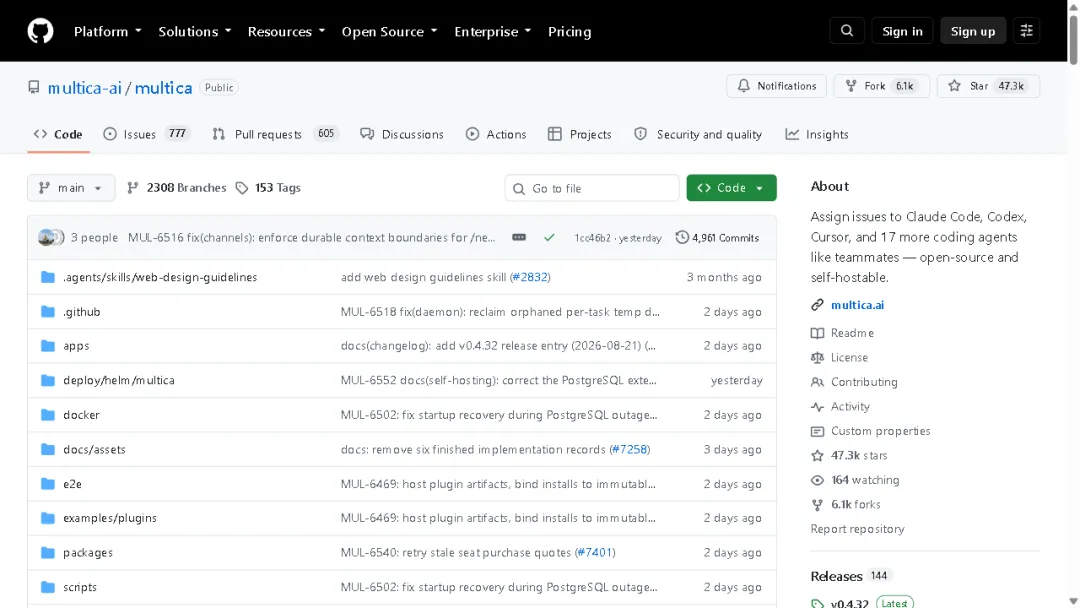Click the folder icon for e2e
This screenshot has height=608, width=1080.
point(48,484)
